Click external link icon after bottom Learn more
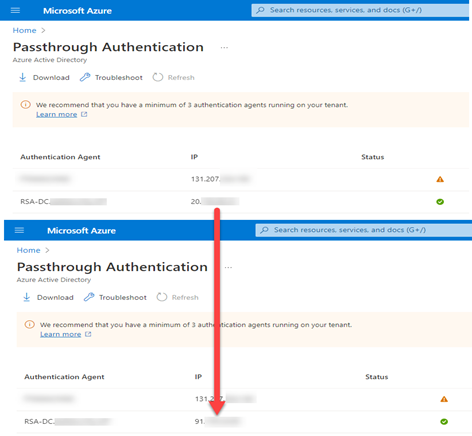472x436 pixels. click(x=88, y=334)
